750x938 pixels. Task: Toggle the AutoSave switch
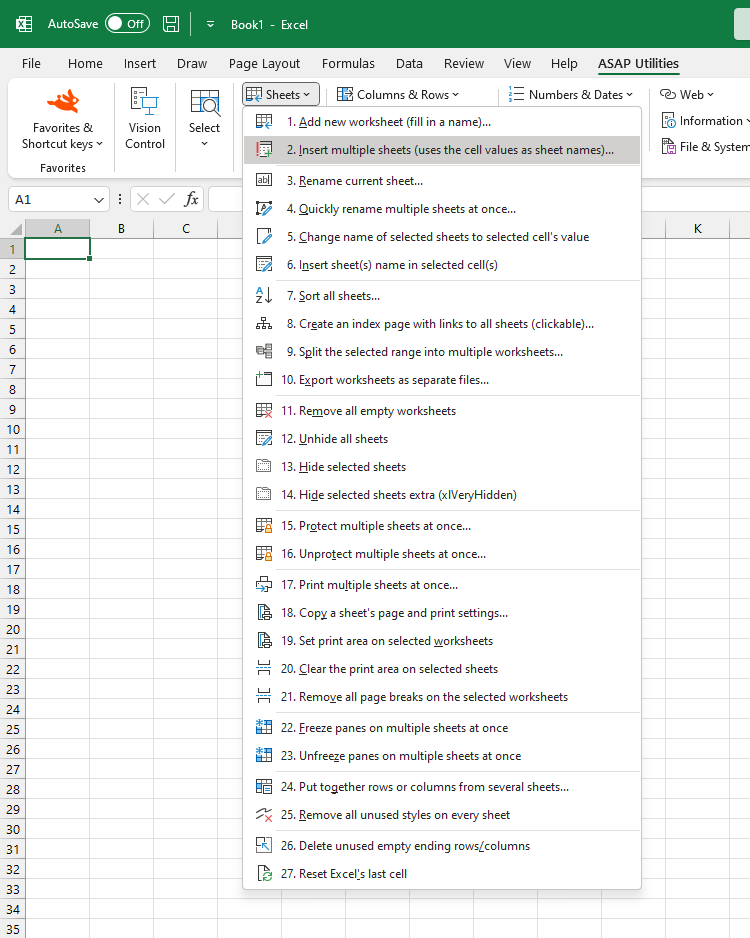[127, 24]
